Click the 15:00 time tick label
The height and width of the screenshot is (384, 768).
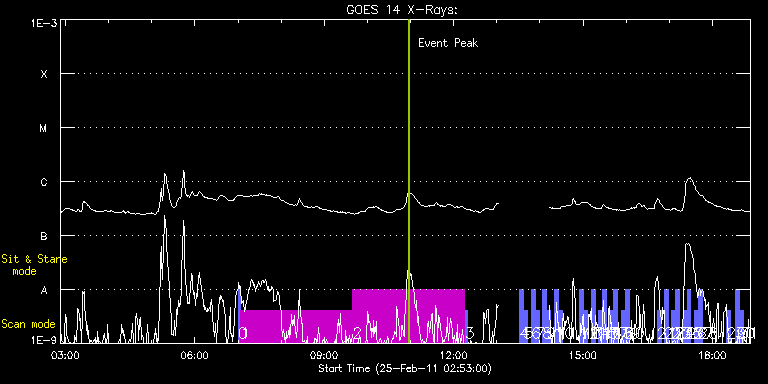pyautogui.click(x=582, y=355)
